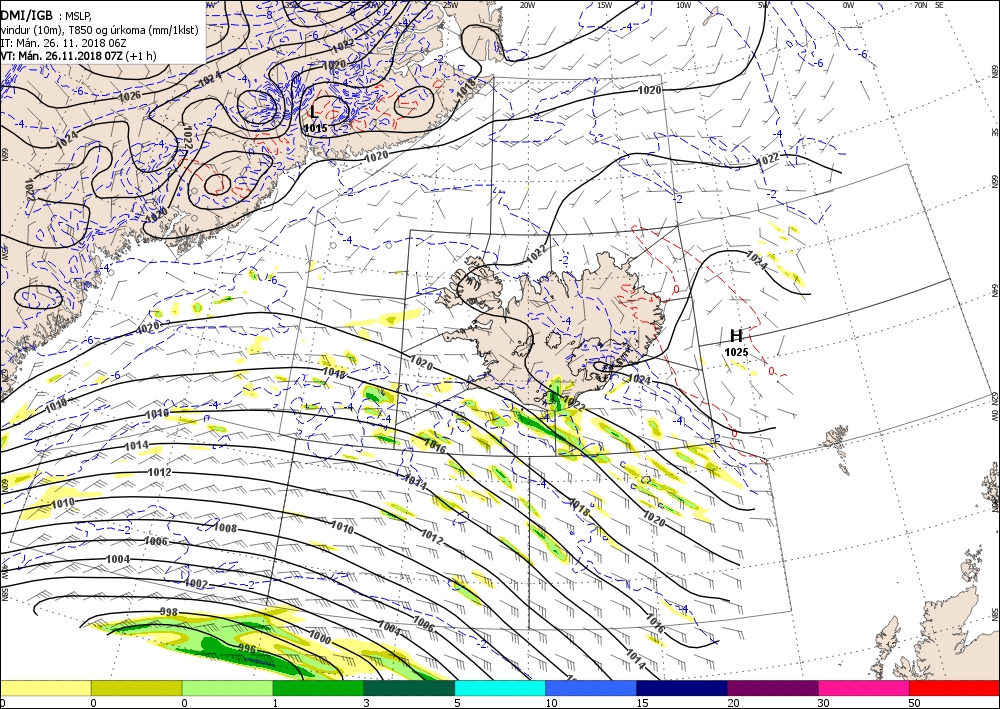The image size is (1000, 709).
Task: Click the '1002' isobar label
Action: click(x=196, y=583)
